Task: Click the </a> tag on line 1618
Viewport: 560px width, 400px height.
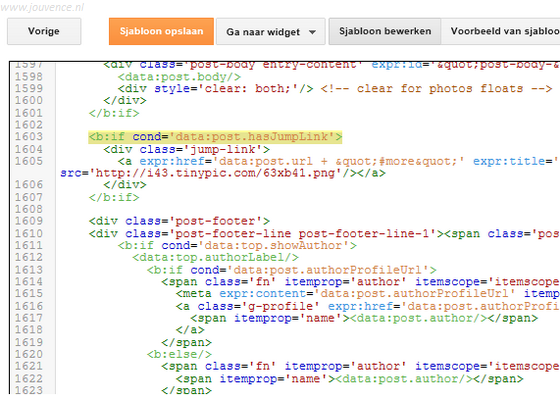Action: point(190,330)
